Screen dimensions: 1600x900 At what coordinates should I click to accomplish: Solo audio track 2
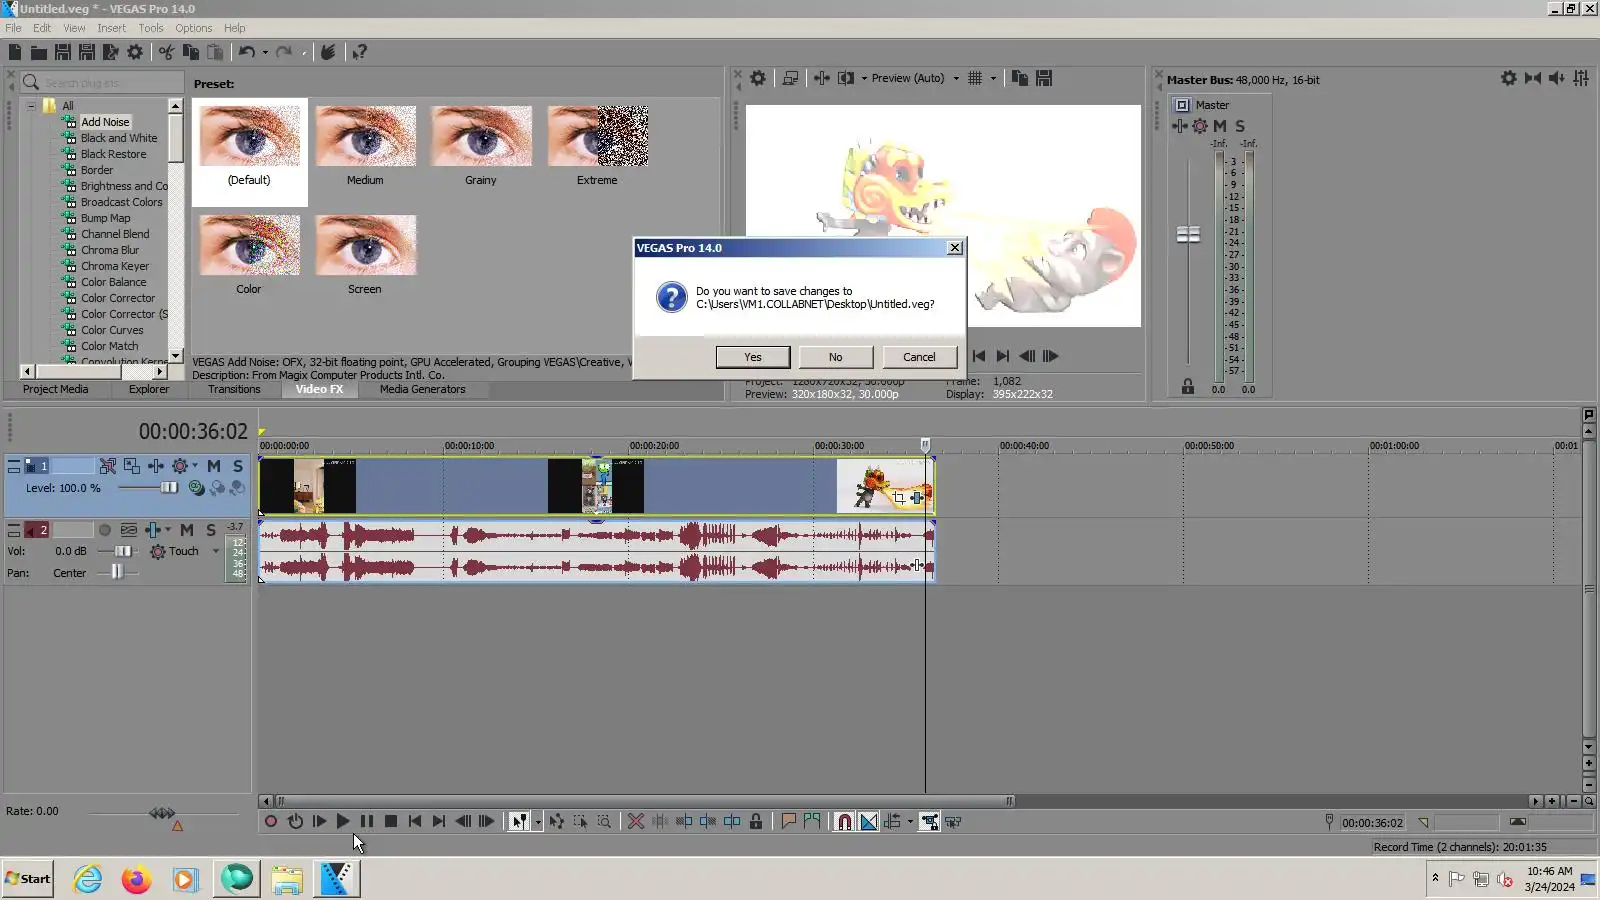click(x=211, y=530)
